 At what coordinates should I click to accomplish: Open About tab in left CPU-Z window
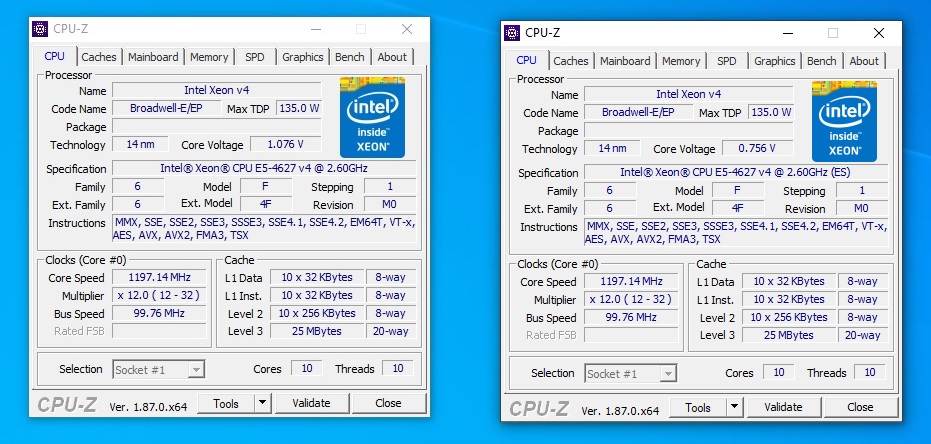(x=392, y=57)
